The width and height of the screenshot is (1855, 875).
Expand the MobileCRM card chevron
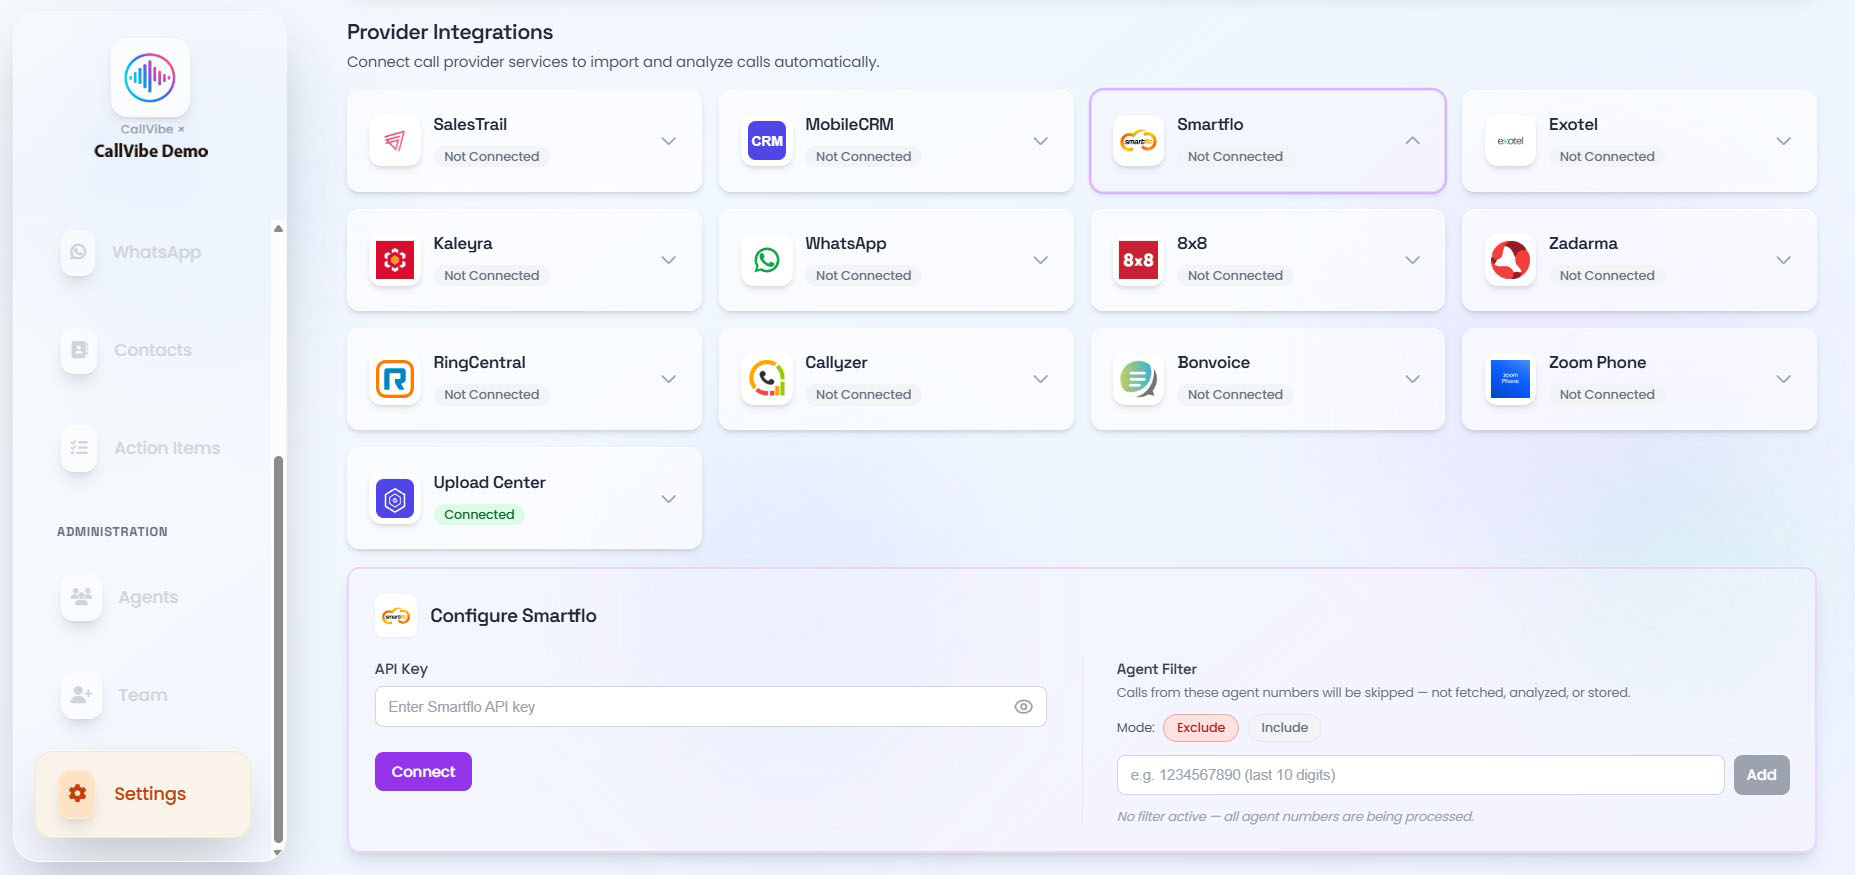pyautogui.click(x=1041, y=141)
